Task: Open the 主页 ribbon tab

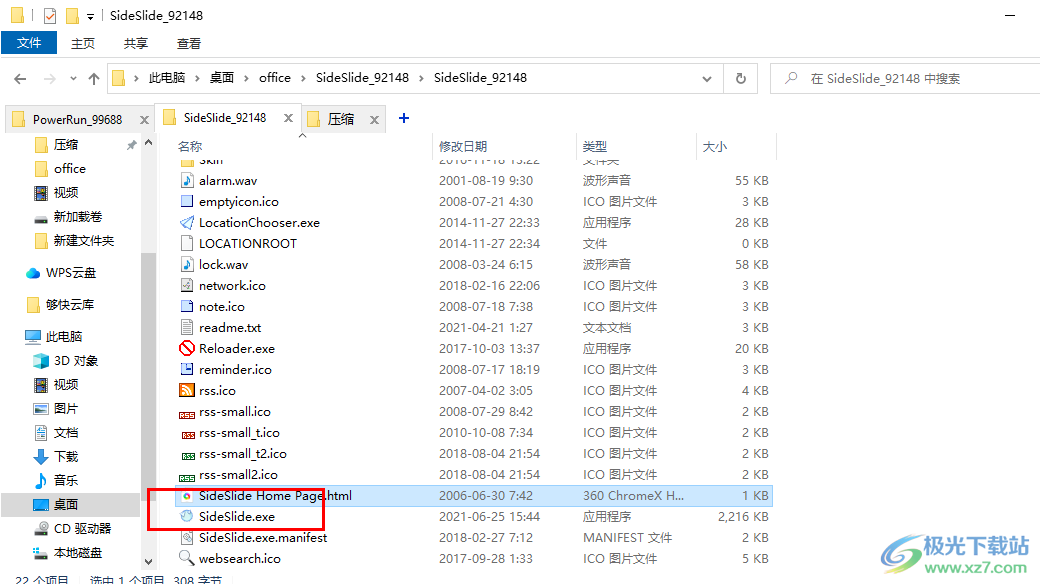Action: (x=83, y=43)
